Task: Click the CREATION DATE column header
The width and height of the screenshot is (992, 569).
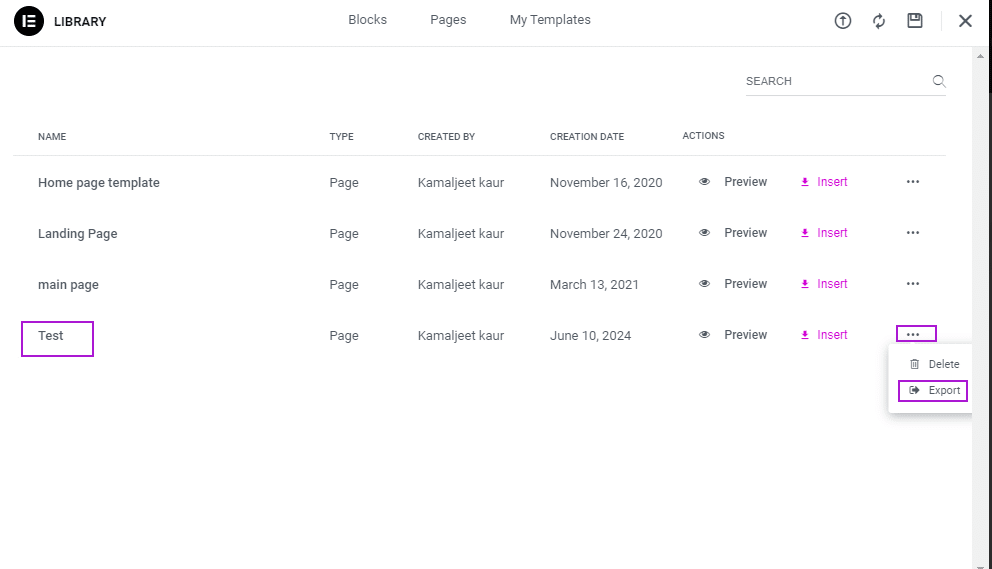Action: pyautogui.click(x=586, y=137)
